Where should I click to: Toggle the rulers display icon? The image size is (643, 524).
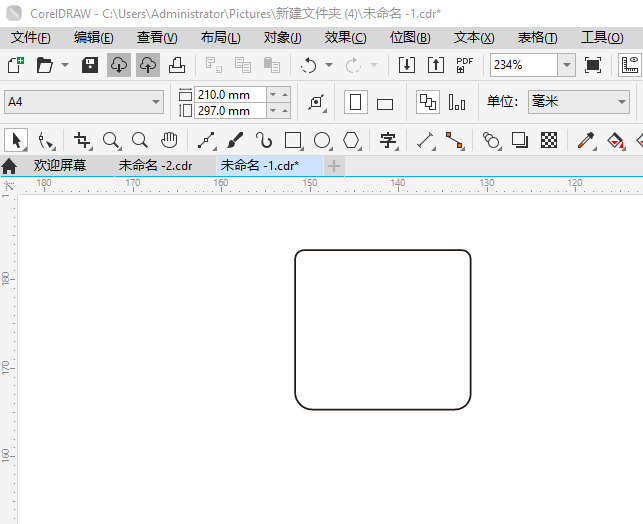(630, 65)
